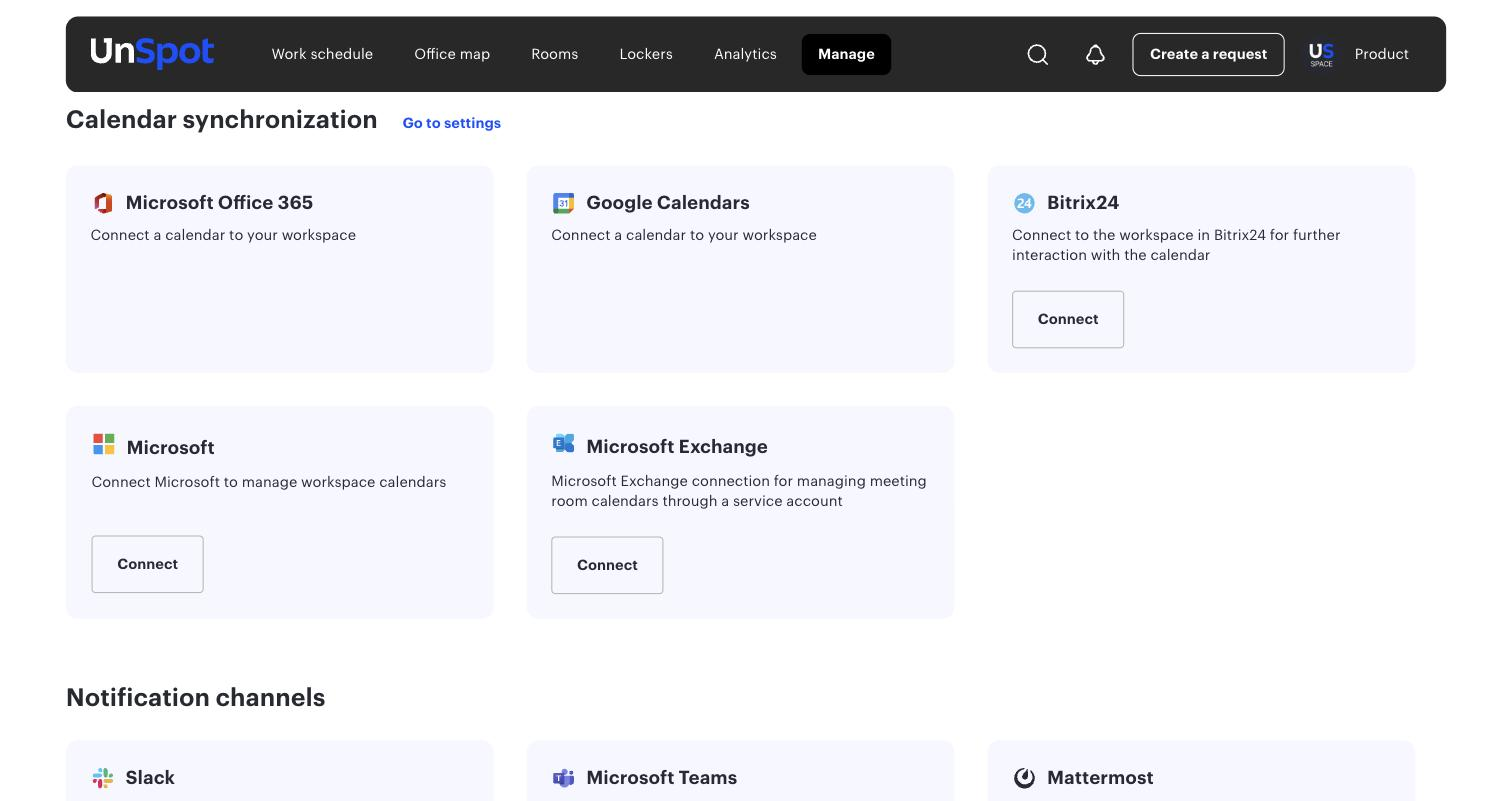This screenshot has height=801, width=1512.
Task: Click the UnSpot logo
Action: [152, 53]
